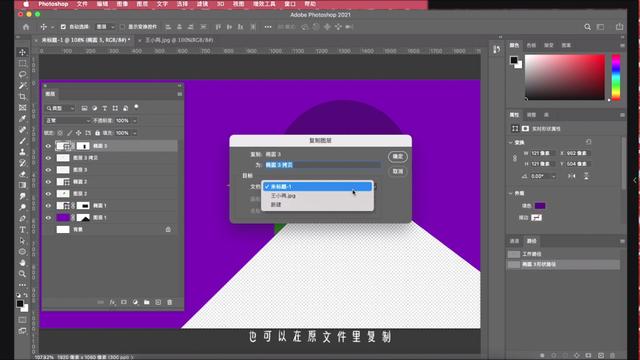Select the Hand tool
The height and width of the screenshot is (360, 640).
pyautogui.click(x=22, y=262)
